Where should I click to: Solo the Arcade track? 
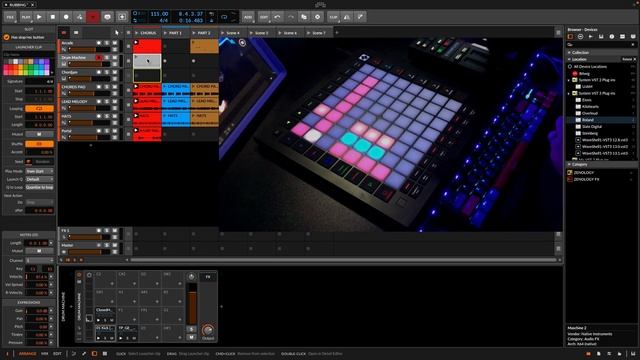click(107, 43)
